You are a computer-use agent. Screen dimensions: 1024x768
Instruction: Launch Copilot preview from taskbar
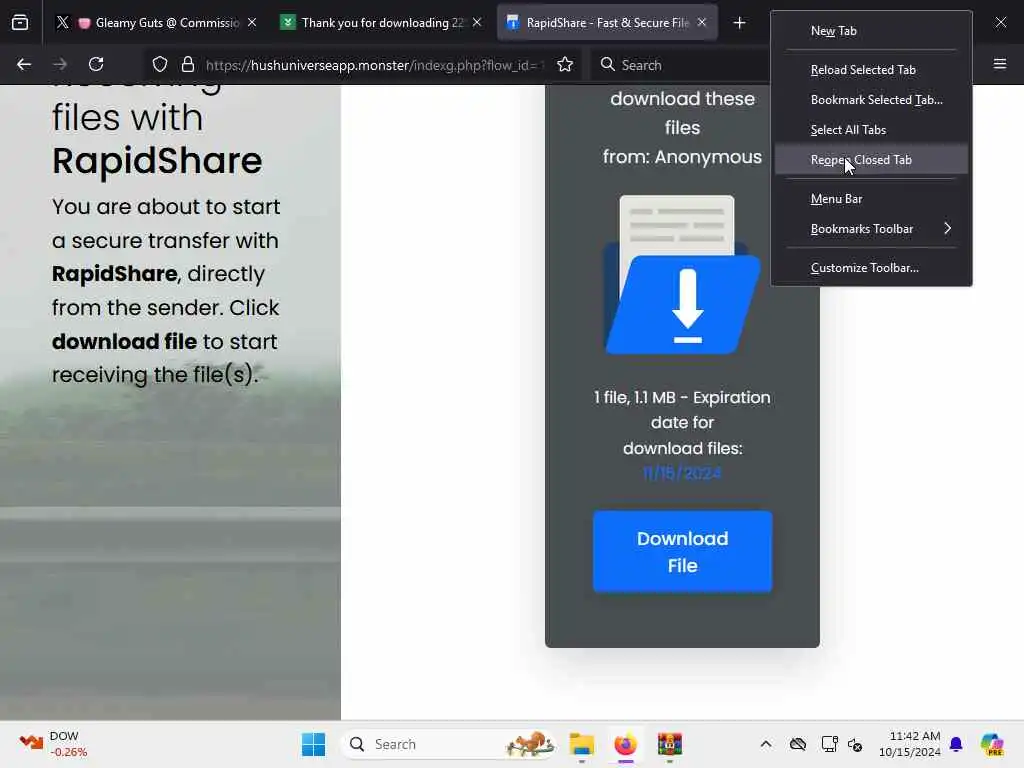coord(992,744)
